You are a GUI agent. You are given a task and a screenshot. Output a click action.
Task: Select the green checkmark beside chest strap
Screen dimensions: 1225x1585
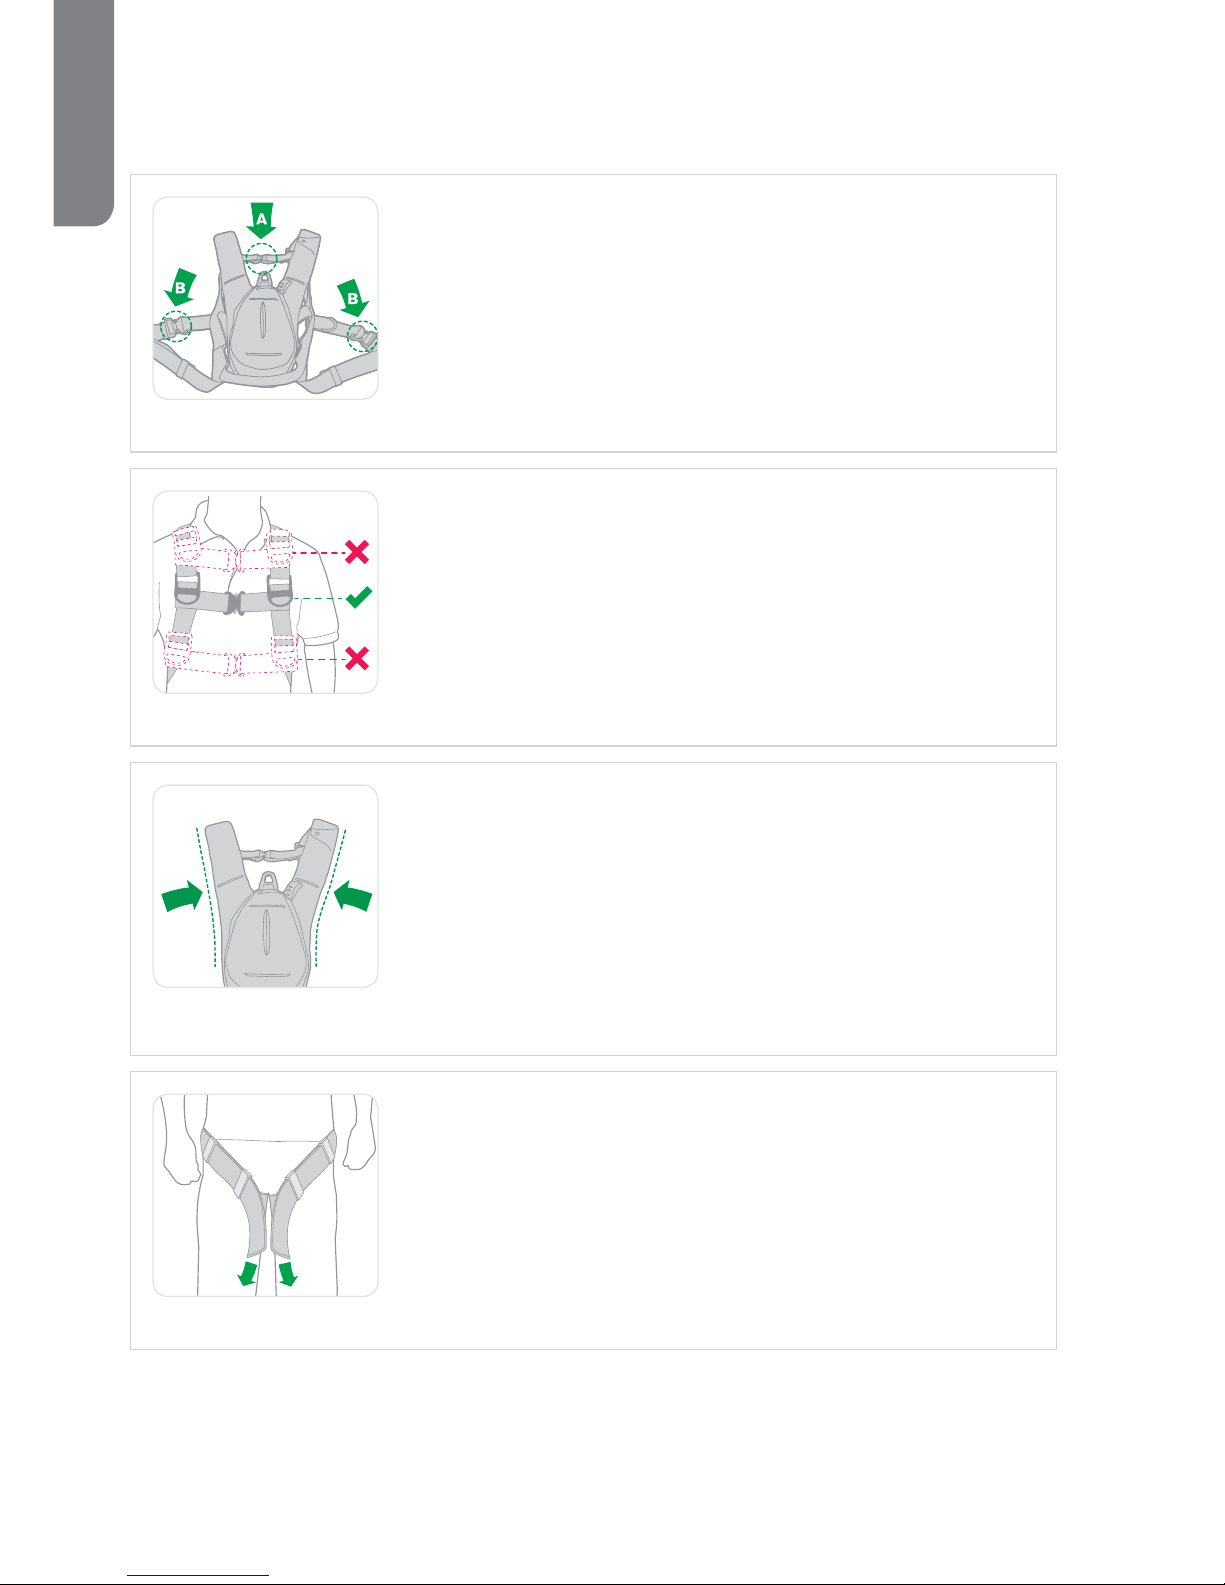358,598
